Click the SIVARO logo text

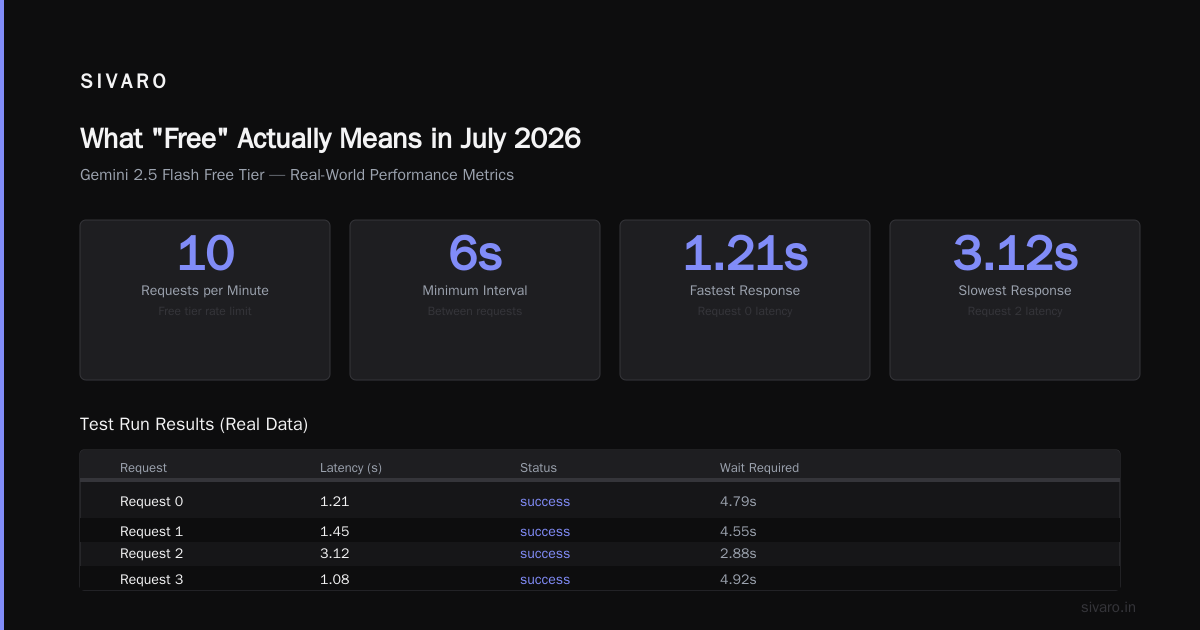pyautogui.click(x=124, y=82)
